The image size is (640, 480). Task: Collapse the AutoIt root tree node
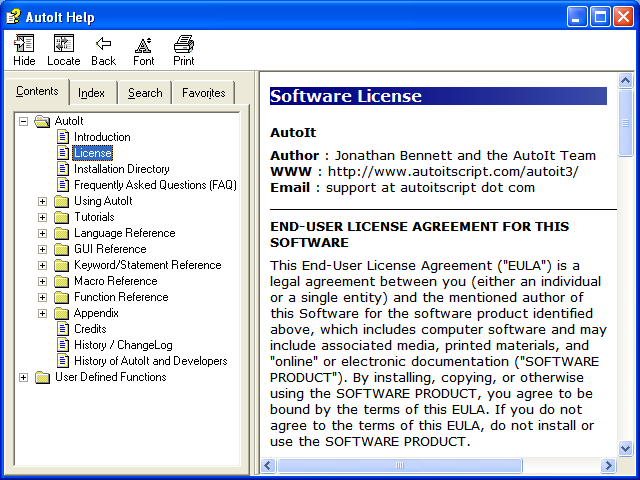pyautogui.click(x=24, y=121)
